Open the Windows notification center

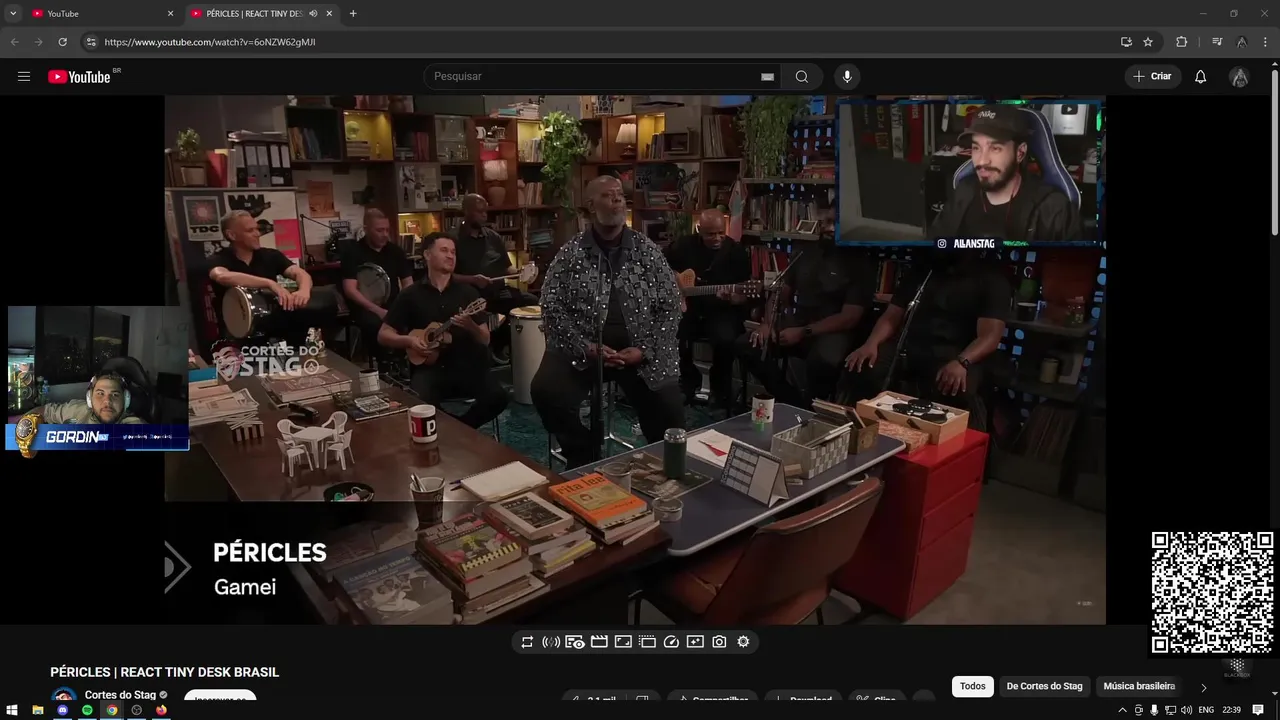tap(1258, 710)
